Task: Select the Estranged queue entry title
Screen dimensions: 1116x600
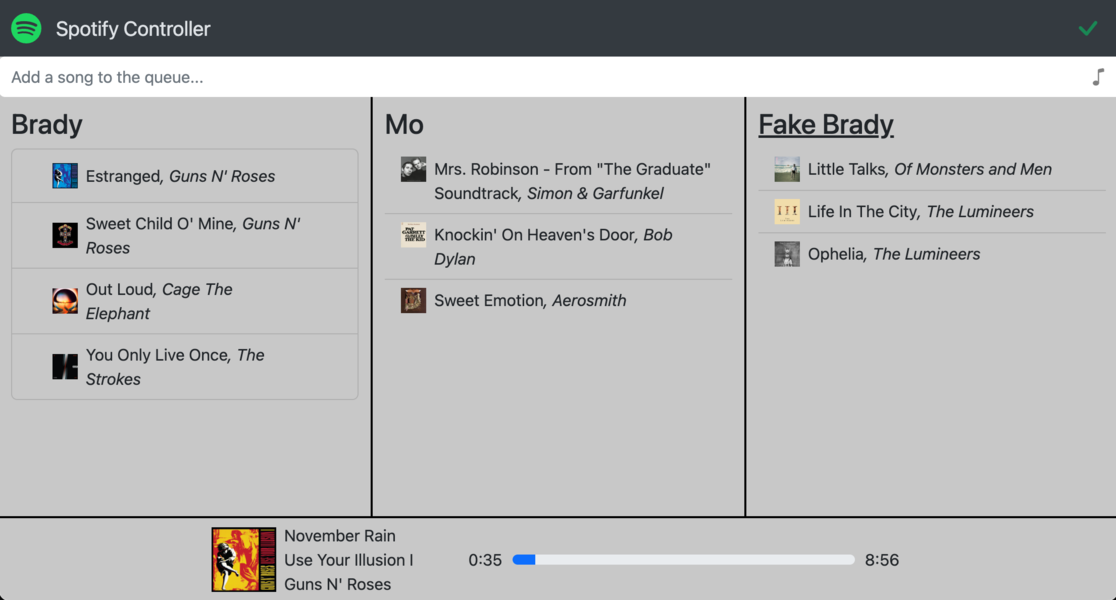Action: tap(124, 176)
